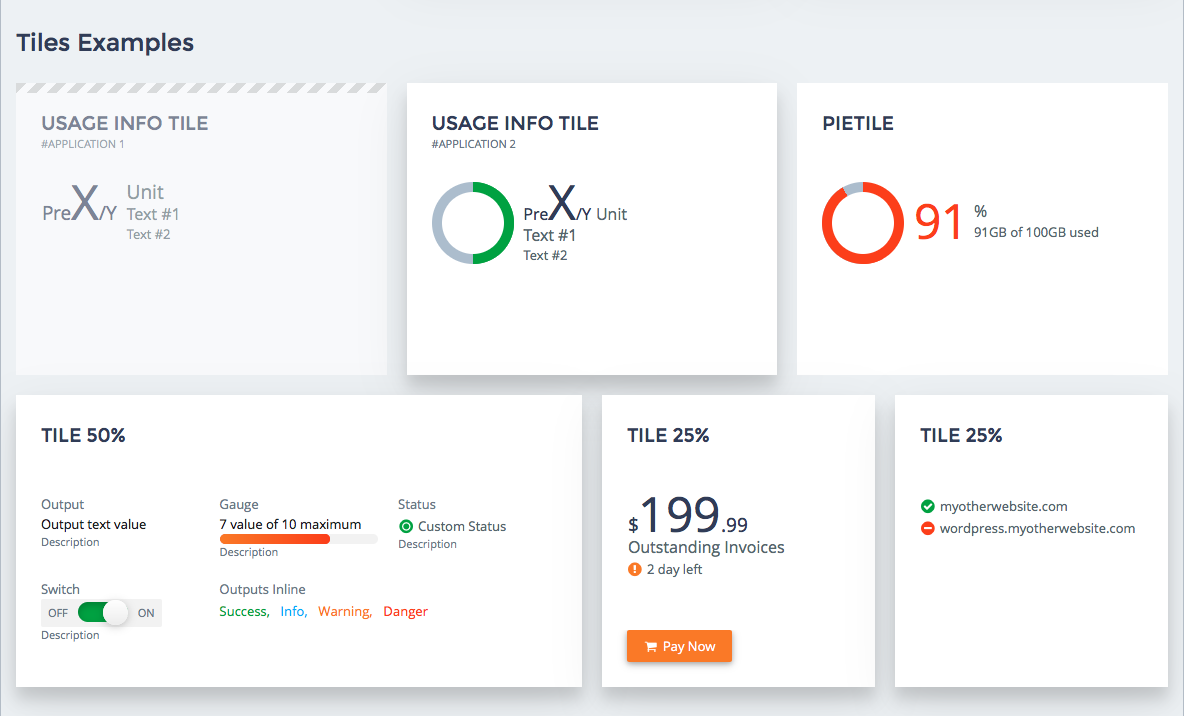Click the Info inline output text
Viewport: 1184px width, 716px height.
click(293, 611)
